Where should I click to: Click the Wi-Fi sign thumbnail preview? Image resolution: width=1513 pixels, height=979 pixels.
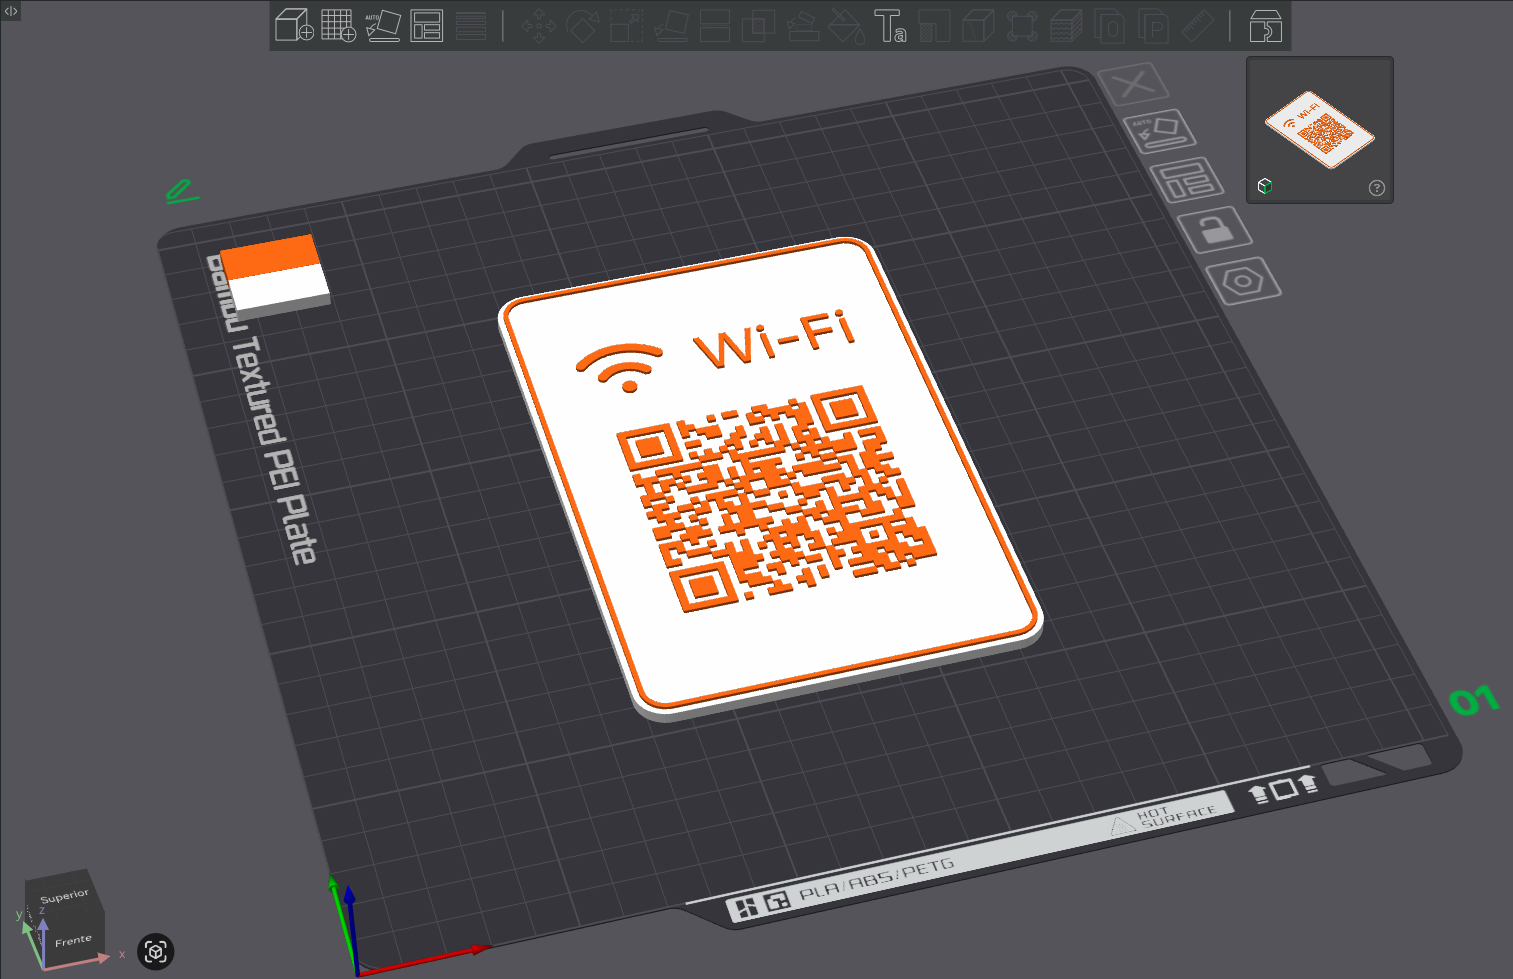(x=1320, y=130)
